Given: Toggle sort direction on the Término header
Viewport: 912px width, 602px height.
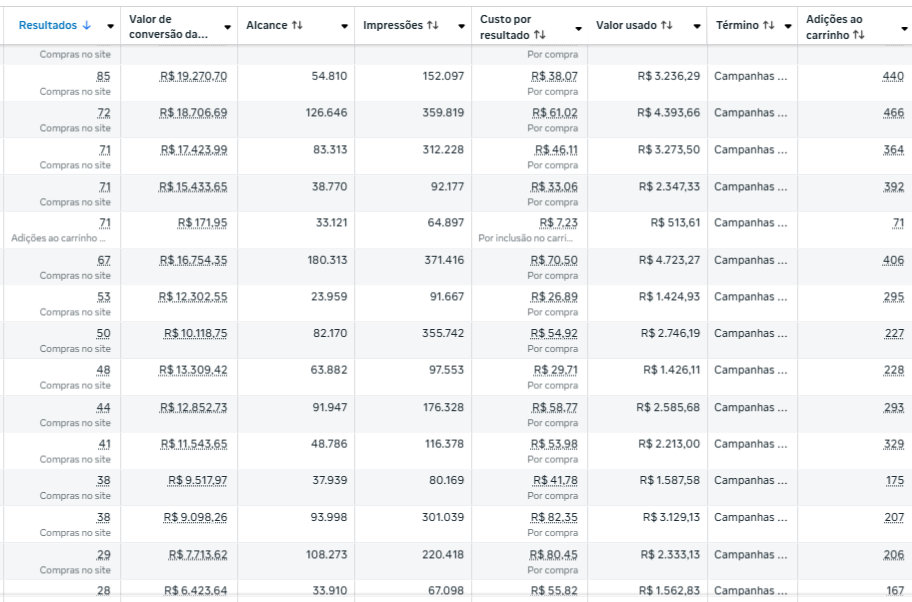Looking at the screenshot, I should 768,24.
